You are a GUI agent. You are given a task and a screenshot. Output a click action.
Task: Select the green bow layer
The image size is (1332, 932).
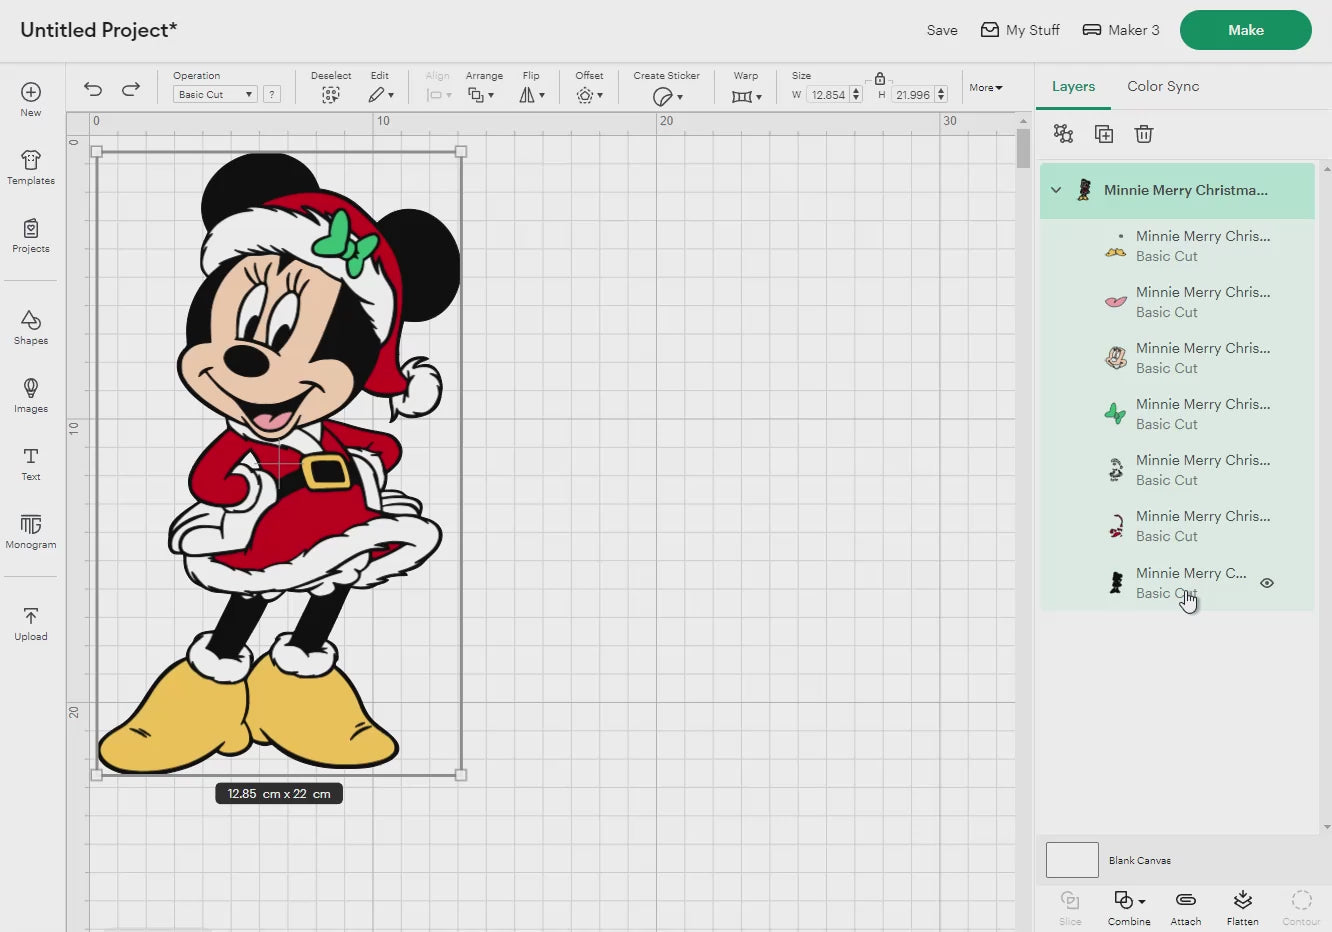[x=1177, y=414]
